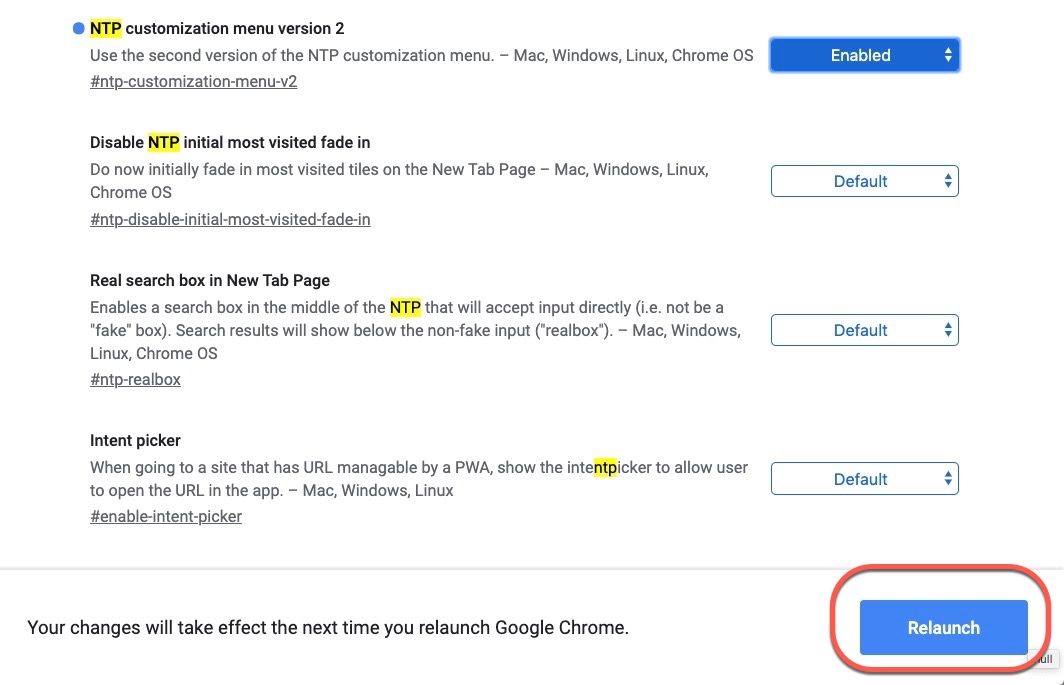
Task: Click the partially hidden 'null' tooltip label
Action: tap(1043, 660)
